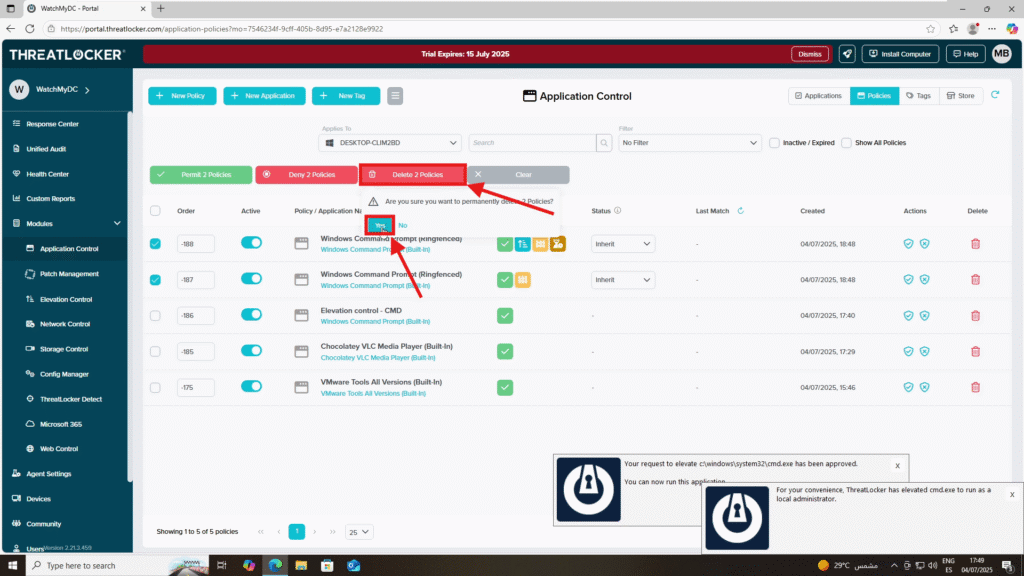1024x576 pixels.
Task: Open Status Inherit dropdown in order -187 row
Action: coord(622,280)
